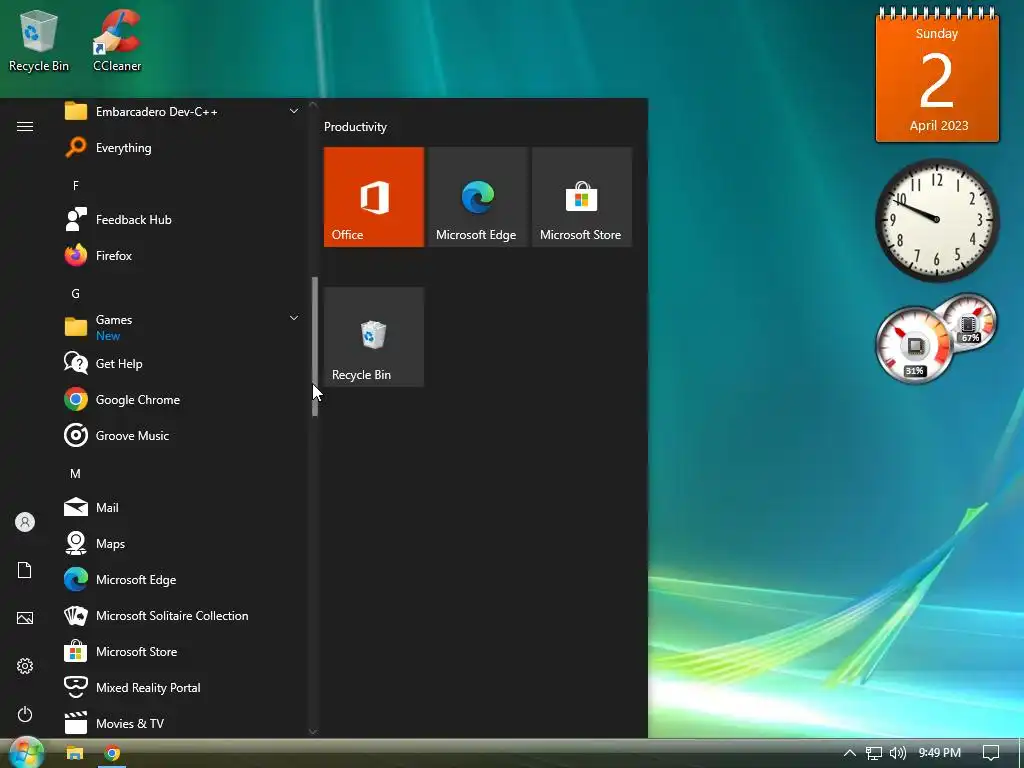Click the app list scrollbar thumb
This screenshot has width=1024, height=768.
tap(315, 346)
